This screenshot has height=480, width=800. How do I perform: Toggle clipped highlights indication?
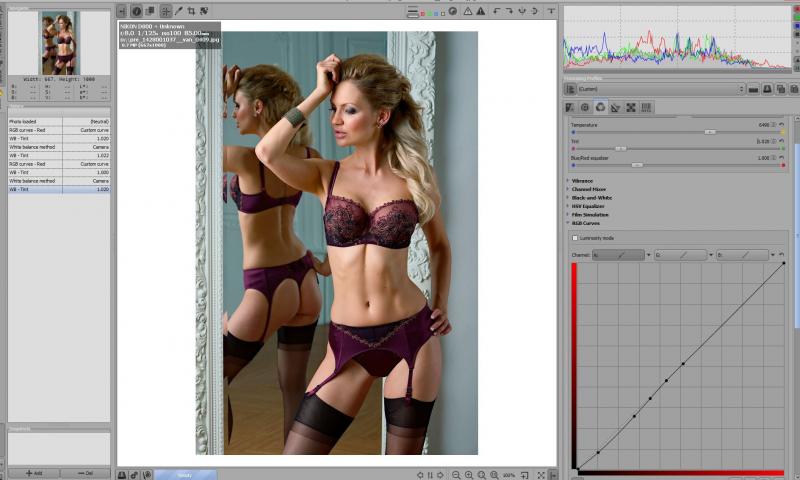(481, 11)
